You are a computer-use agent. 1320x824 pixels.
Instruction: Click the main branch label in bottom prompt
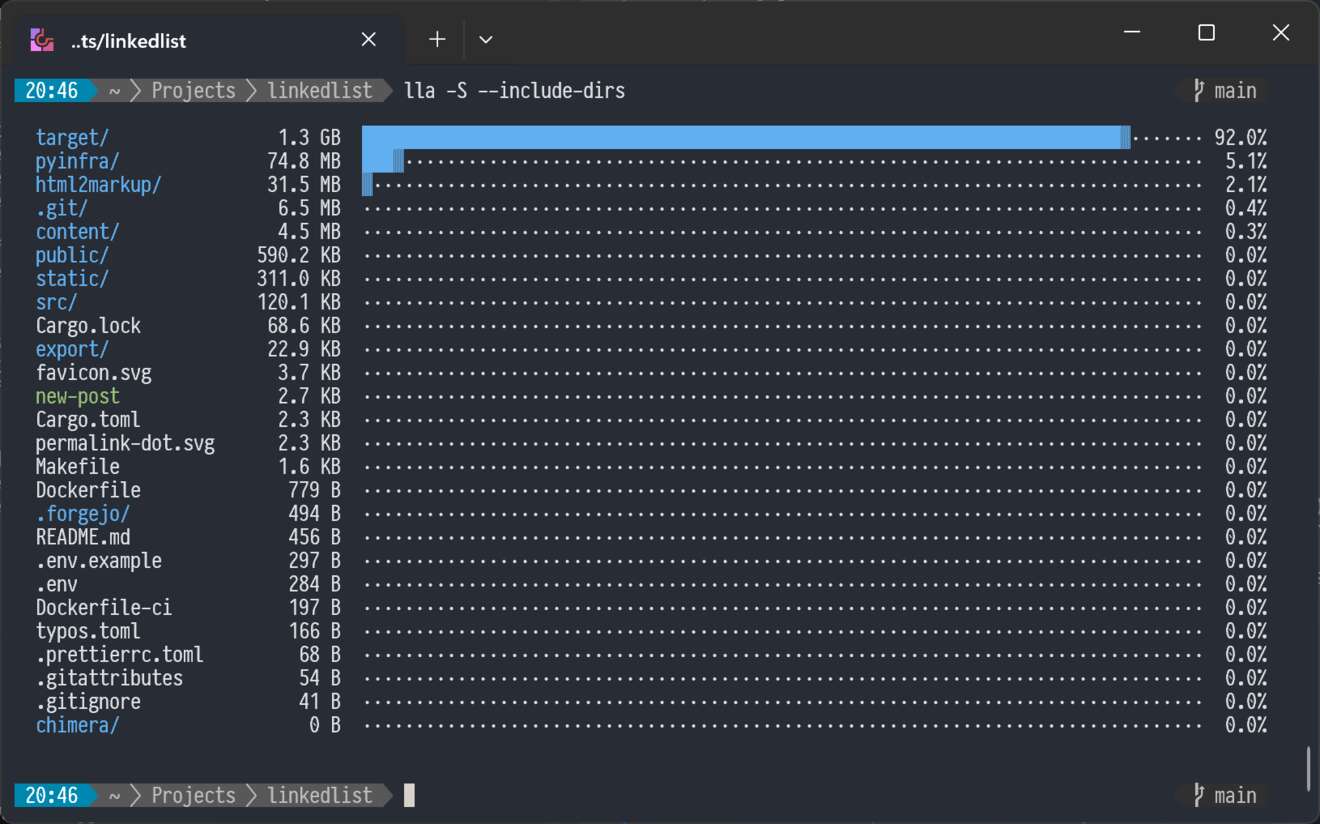(1235, 796)
